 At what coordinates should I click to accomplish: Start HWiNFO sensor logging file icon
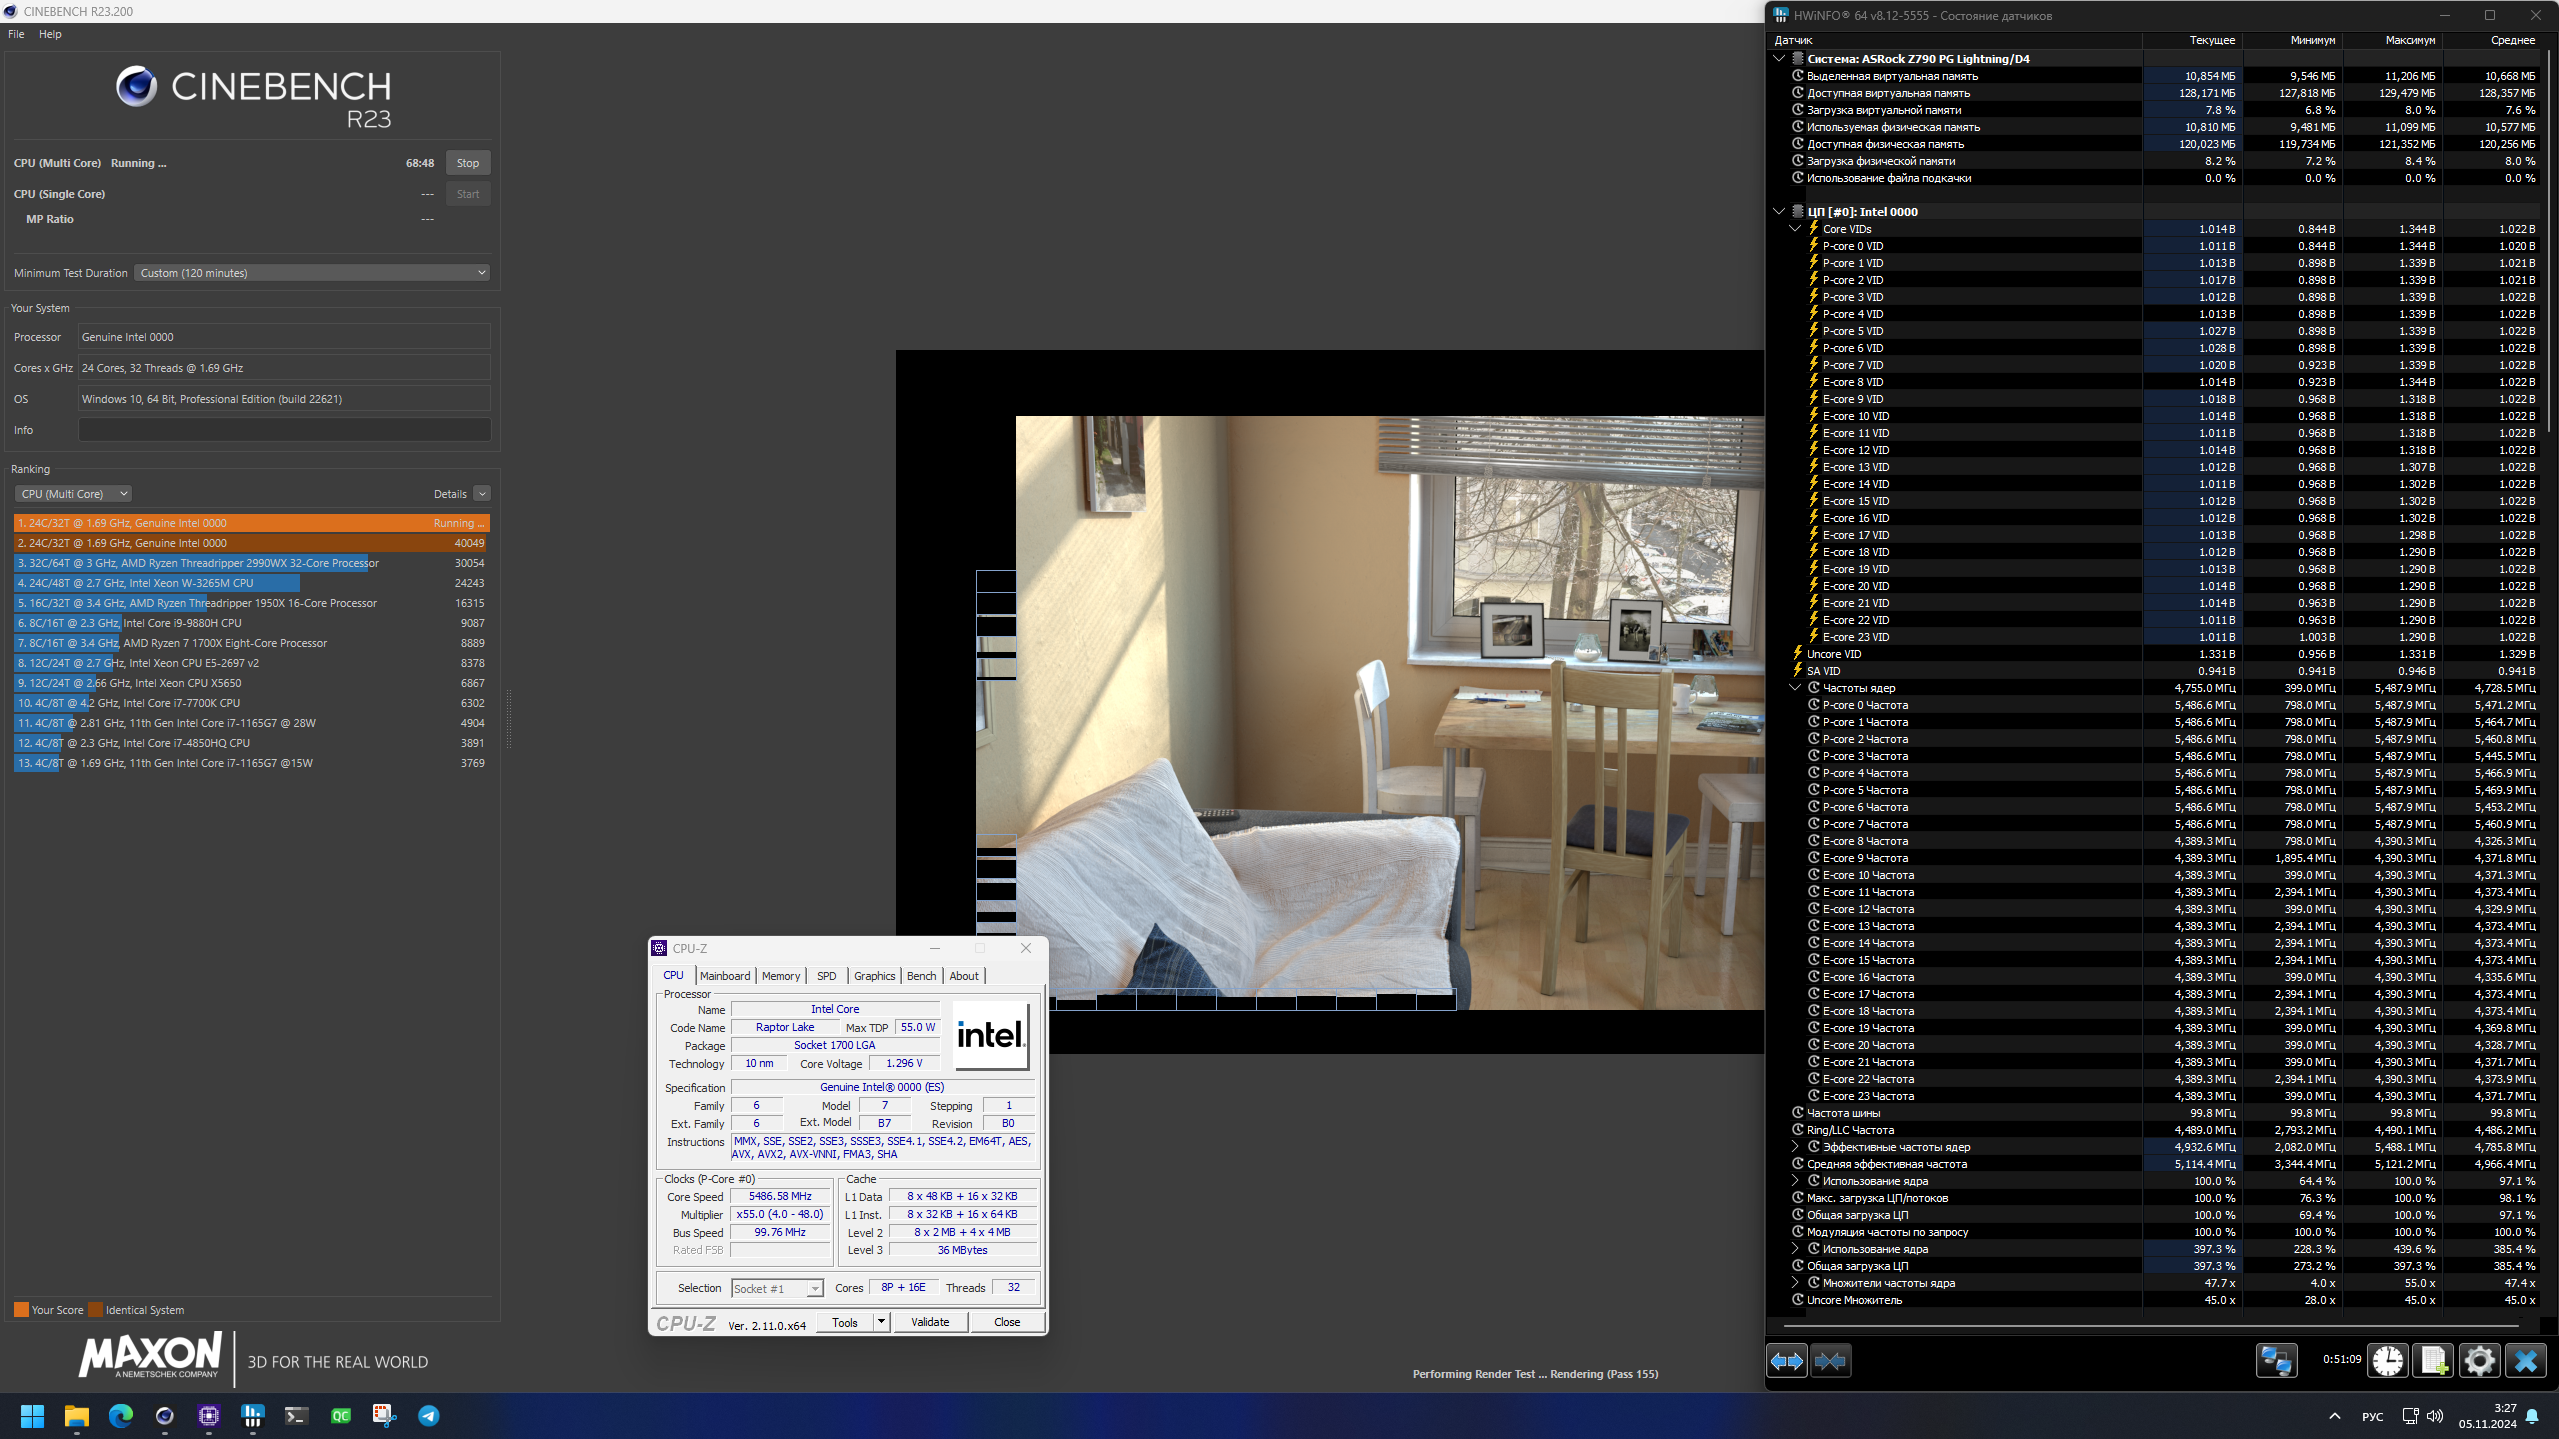click(x=2434, y=1361)
